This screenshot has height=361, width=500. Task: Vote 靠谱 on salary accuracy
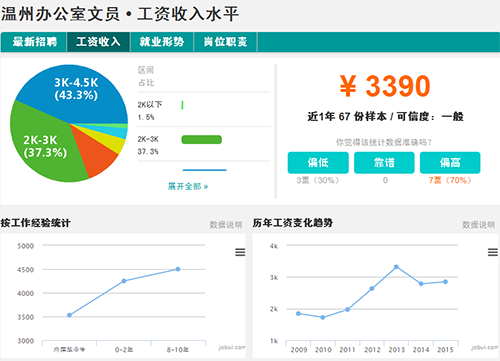[x=384, y=163]
